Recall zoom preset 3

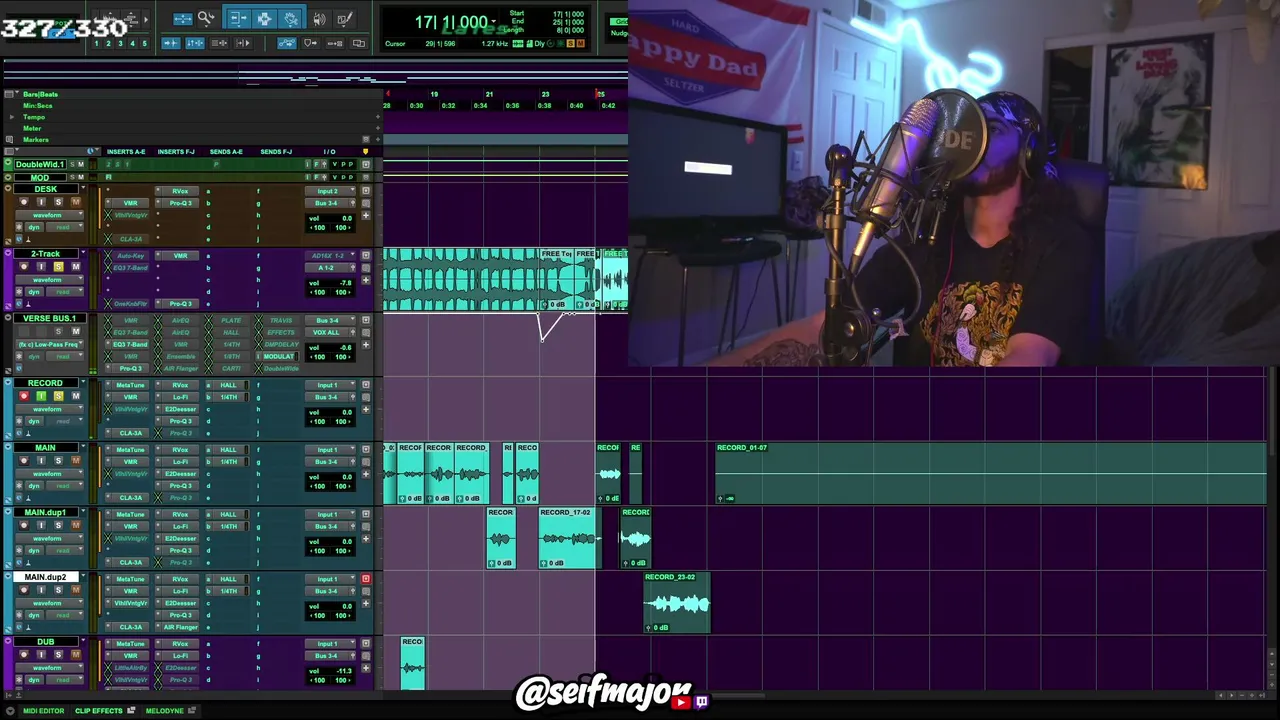120,43
